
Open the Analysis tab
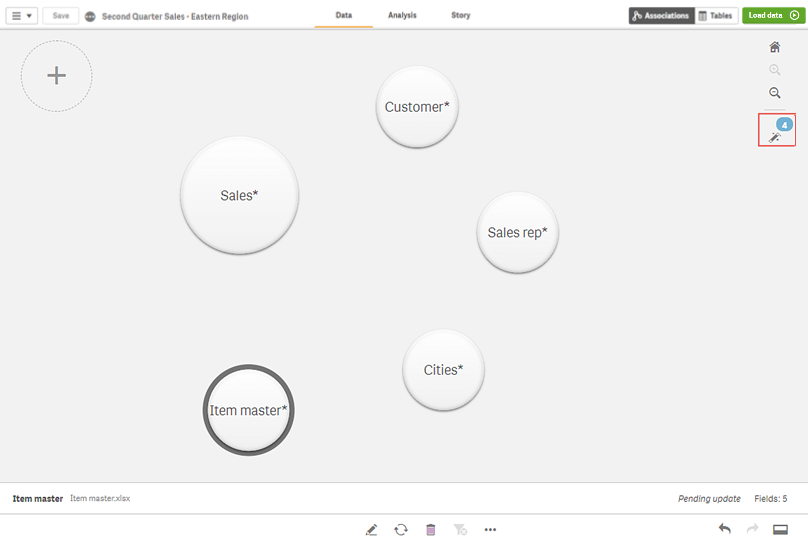click(402, 16)
